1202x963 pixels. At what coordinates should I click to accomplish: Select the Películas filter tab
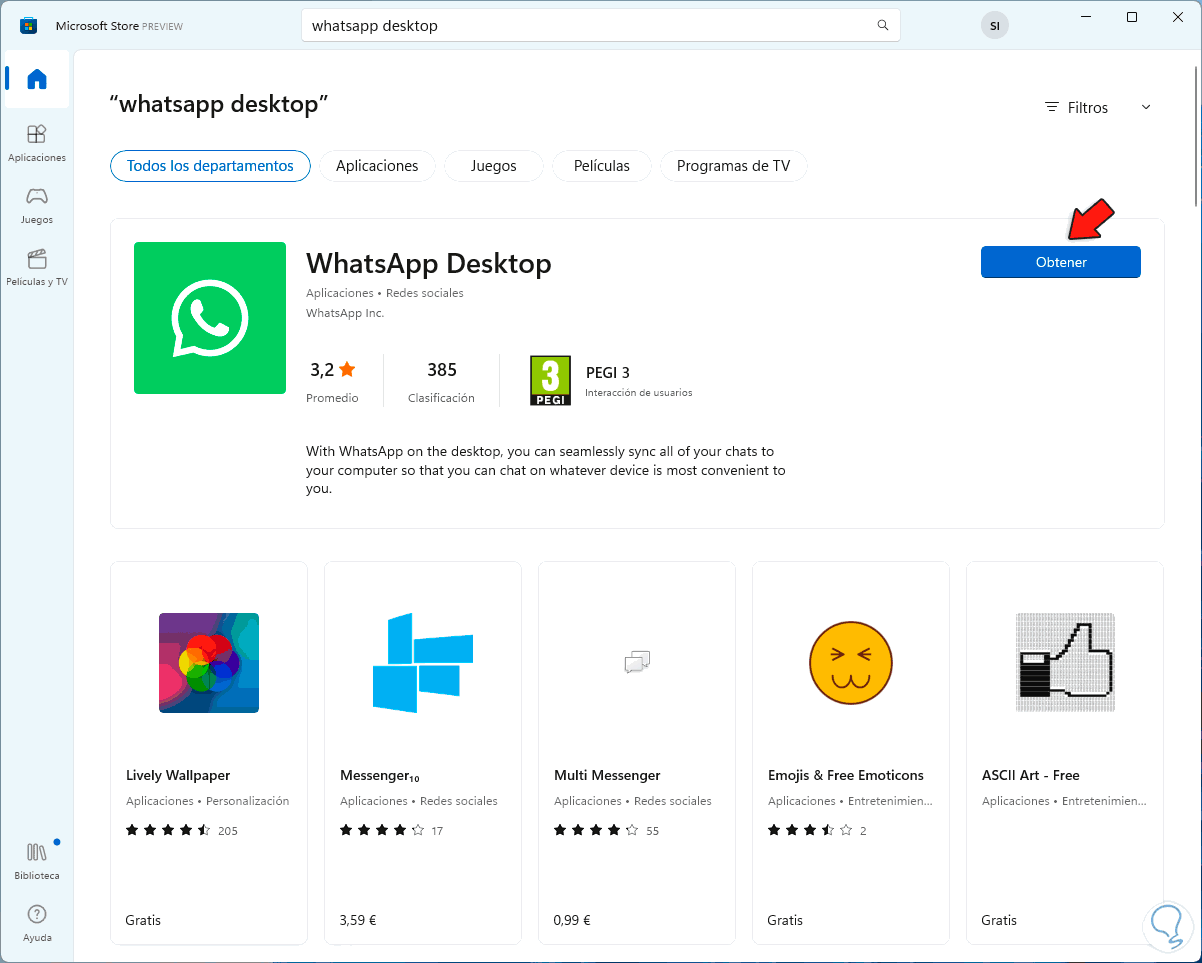click(602, 166)
